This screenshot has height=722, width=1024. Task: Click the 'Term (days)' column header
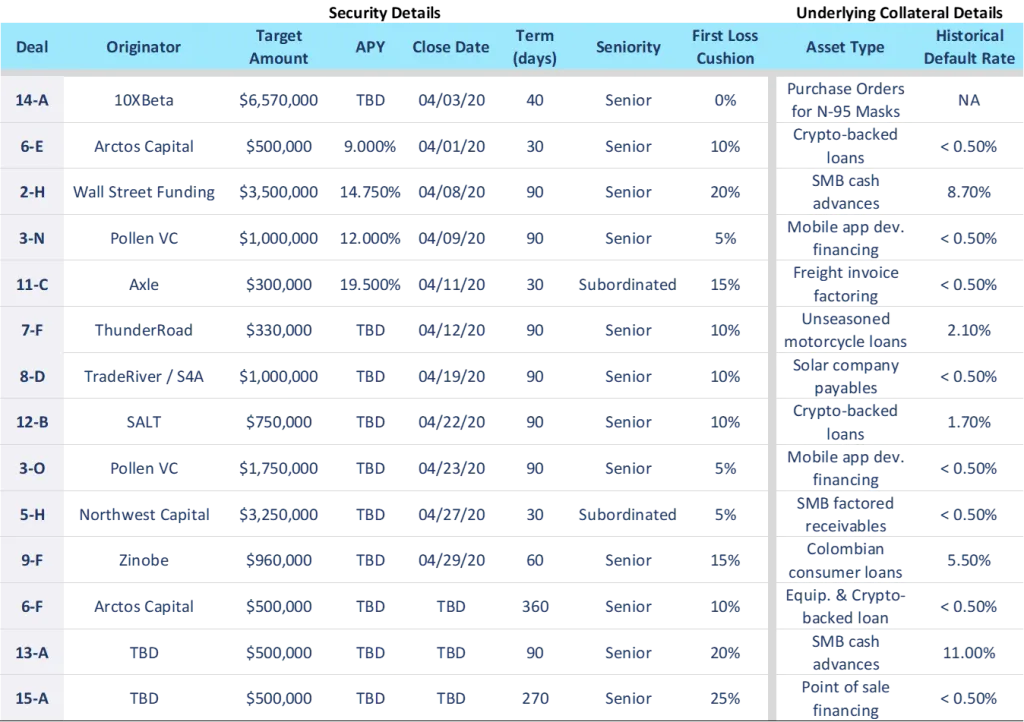535,47
